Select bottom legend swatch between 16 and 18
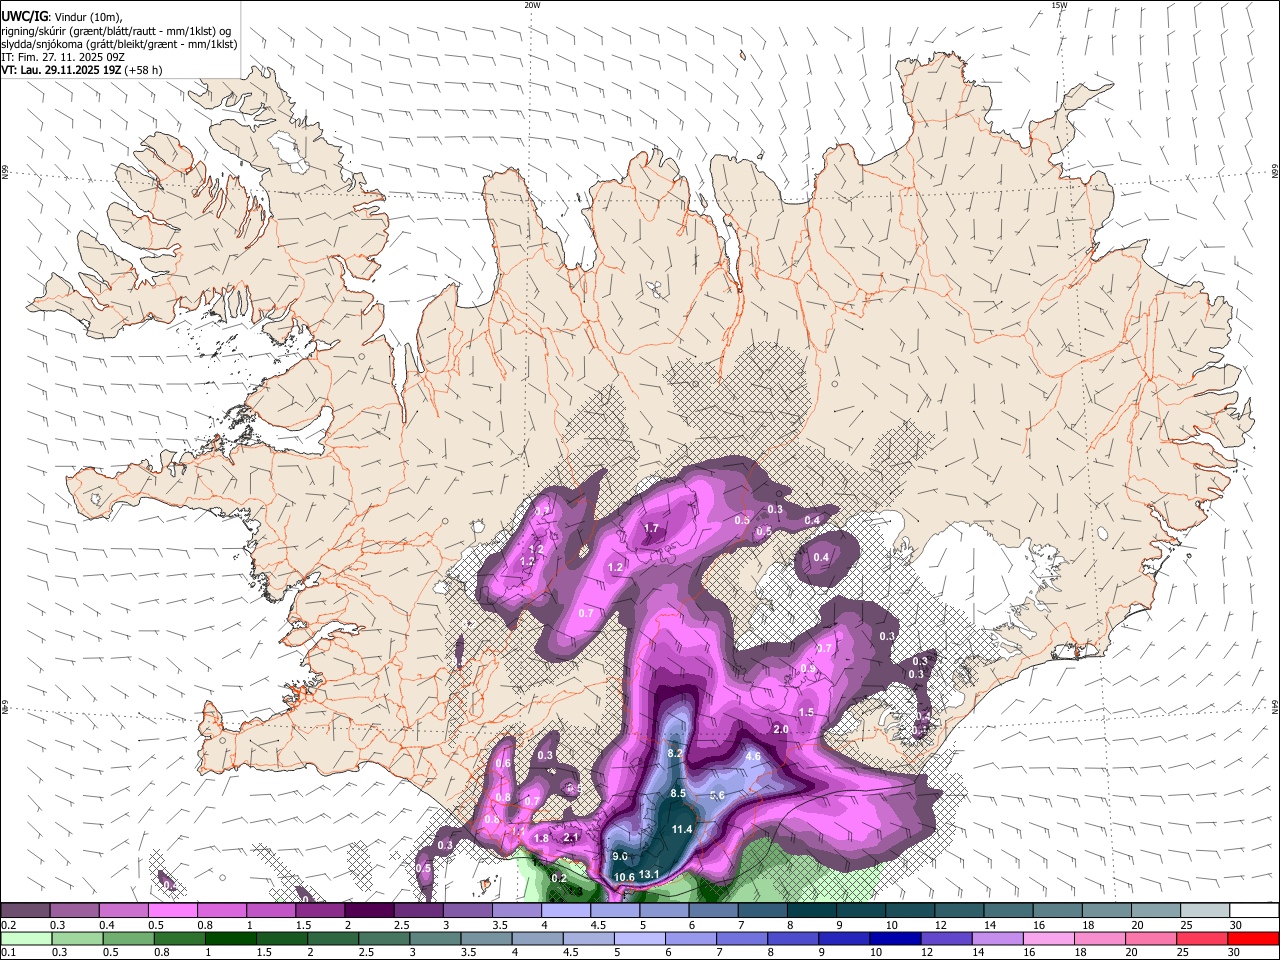Viewport: 1280px width, 960px height. 1050,938
